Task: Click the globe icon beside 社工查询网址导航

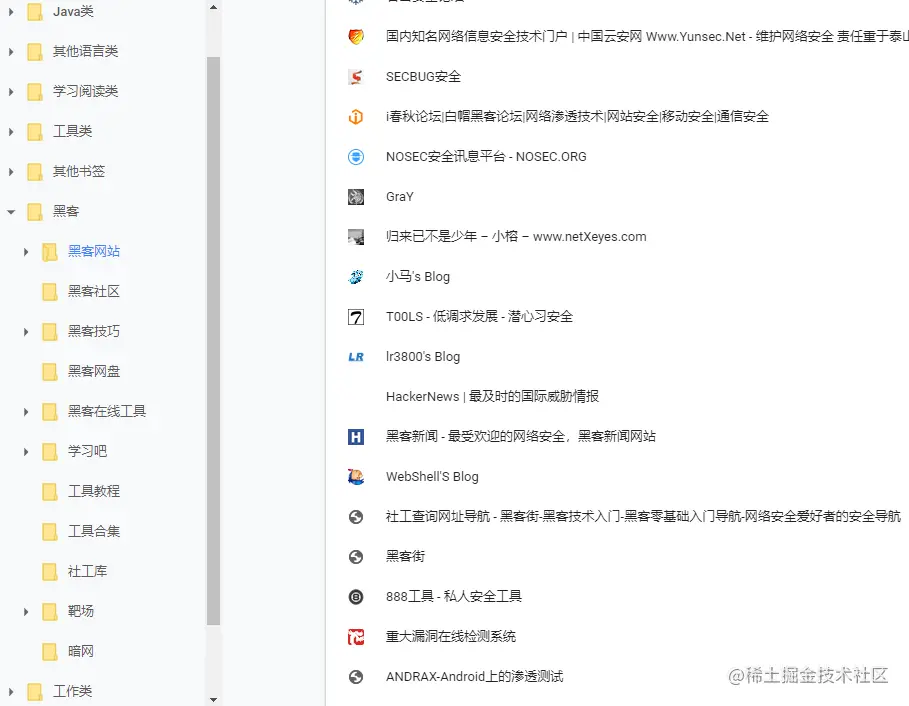Action: (x=356, y=516)
